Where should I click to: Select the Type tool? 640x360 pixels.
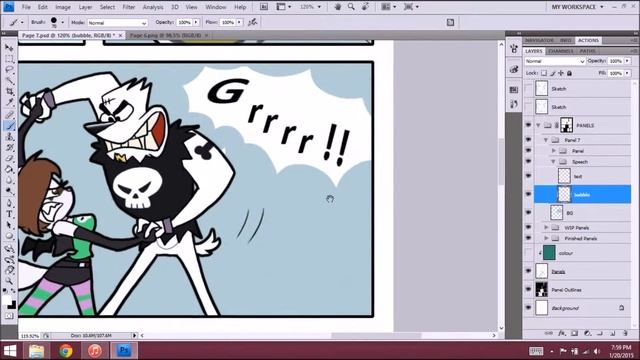pos(9,214)
